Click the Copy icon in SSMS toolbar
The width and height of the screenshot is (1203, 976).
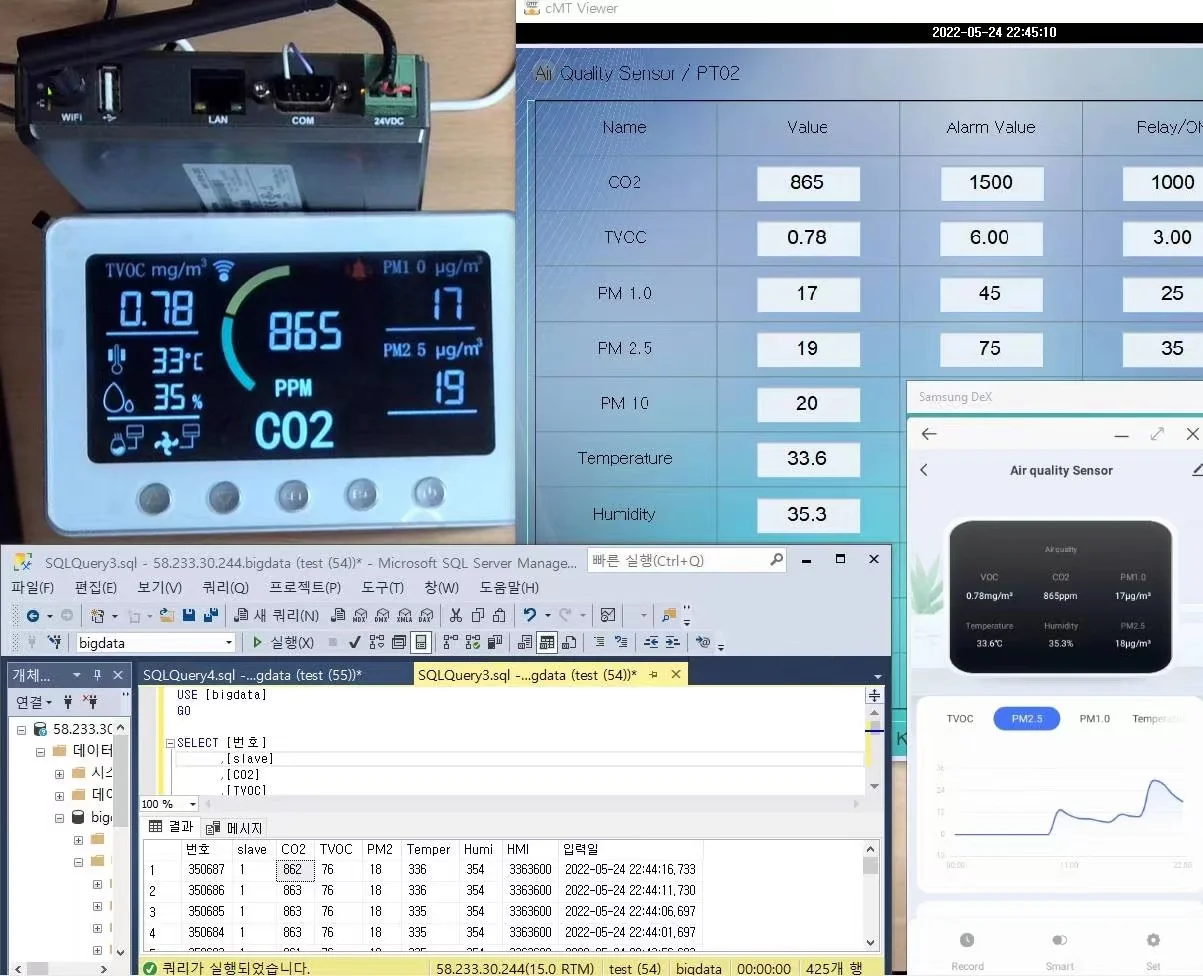click(x=477, y=616)
